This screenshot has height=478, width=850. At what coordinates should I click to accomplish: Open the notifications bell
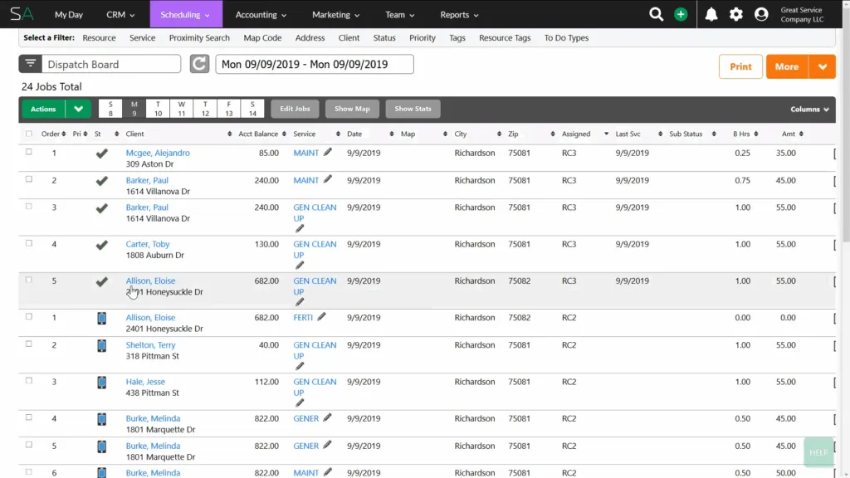click(711, 15)
